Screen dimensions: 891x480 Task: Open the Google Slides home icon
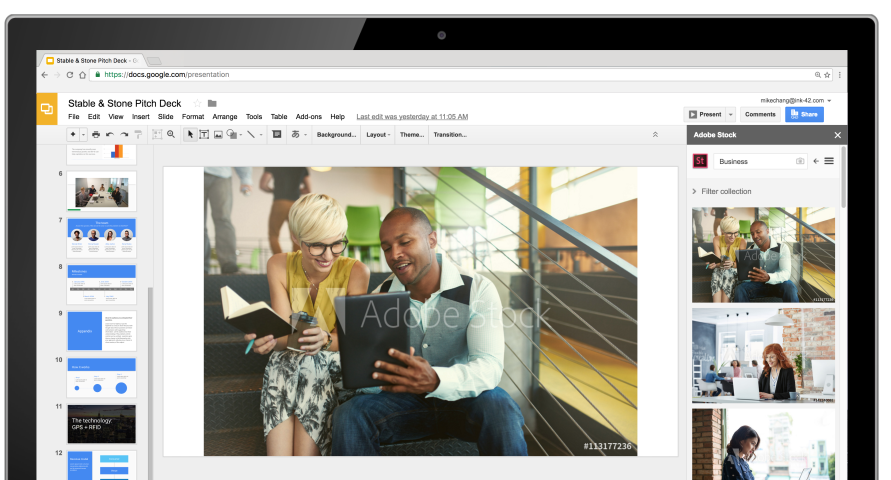(x=47, y=108)
